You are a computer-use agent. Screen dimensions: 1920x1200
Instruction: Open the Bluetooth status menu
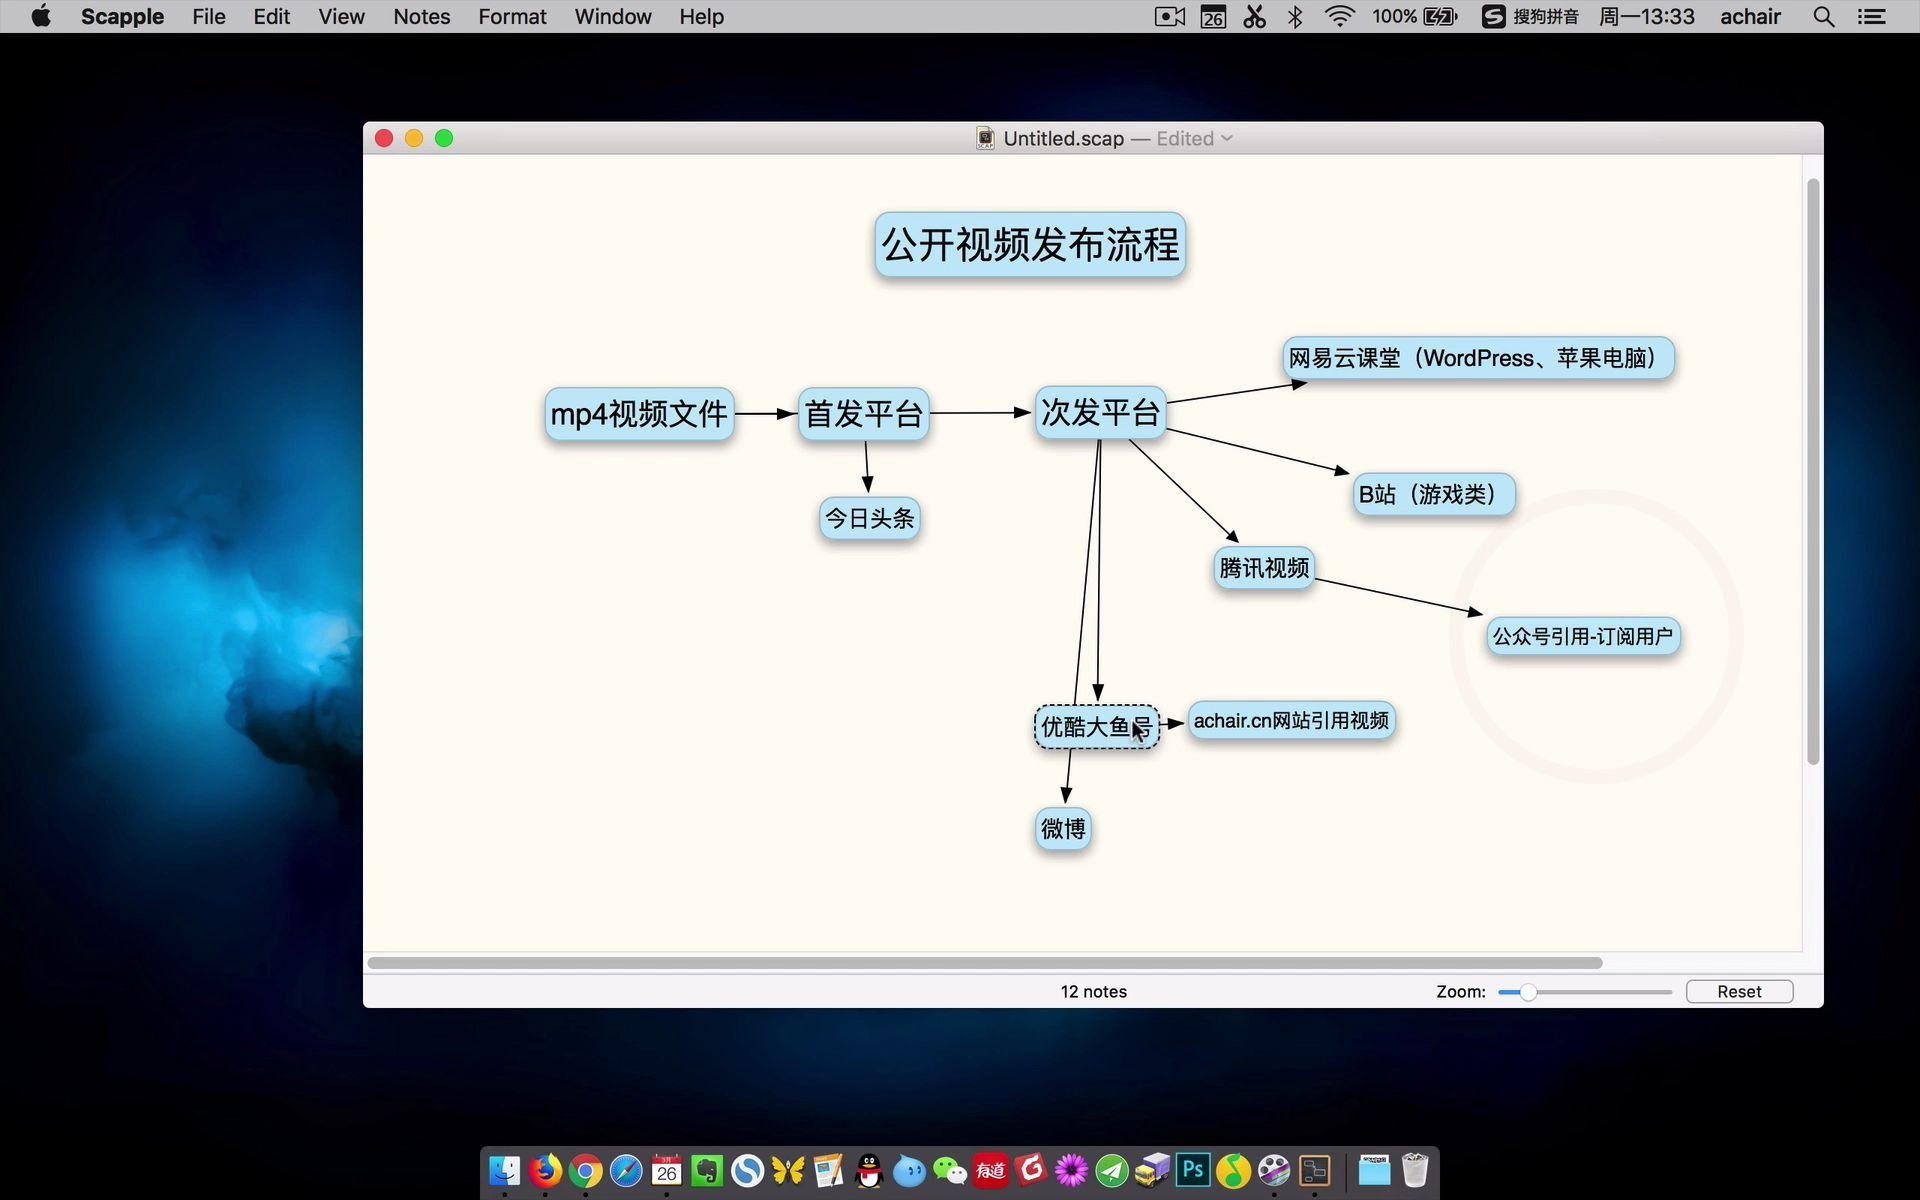click(1295, 16)
